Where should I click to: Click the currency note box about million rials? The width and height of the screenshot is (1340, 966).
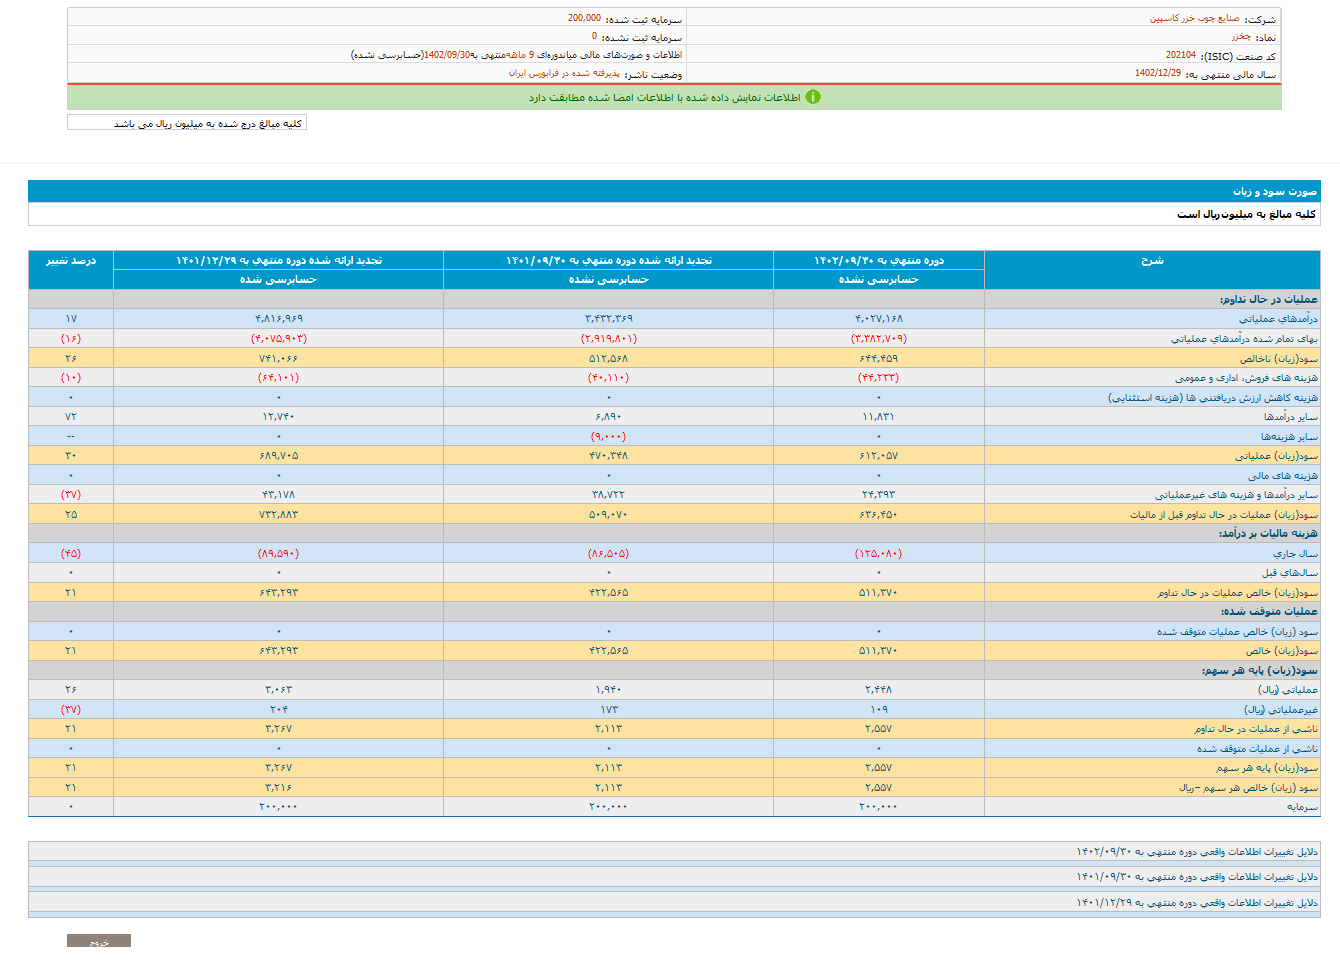point(187,123)
